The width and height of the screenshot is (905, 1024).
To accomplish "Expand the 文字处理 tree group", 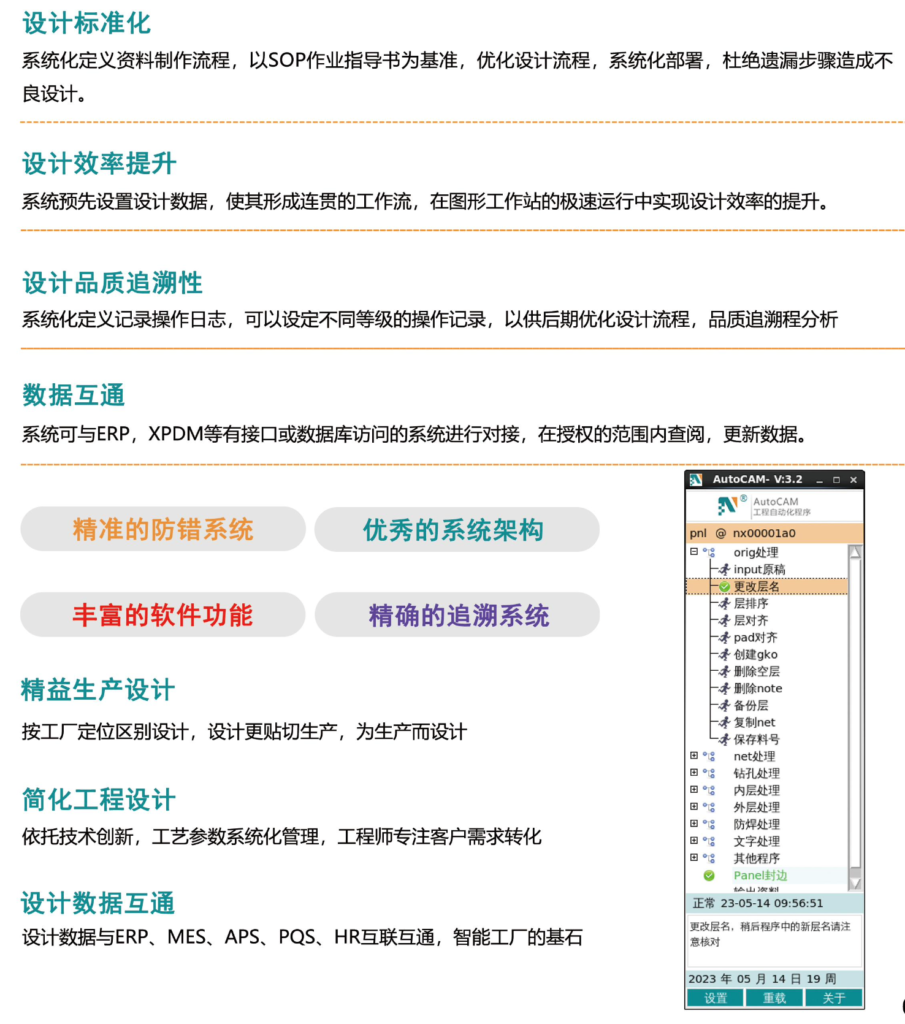I will tap(694, 840).
